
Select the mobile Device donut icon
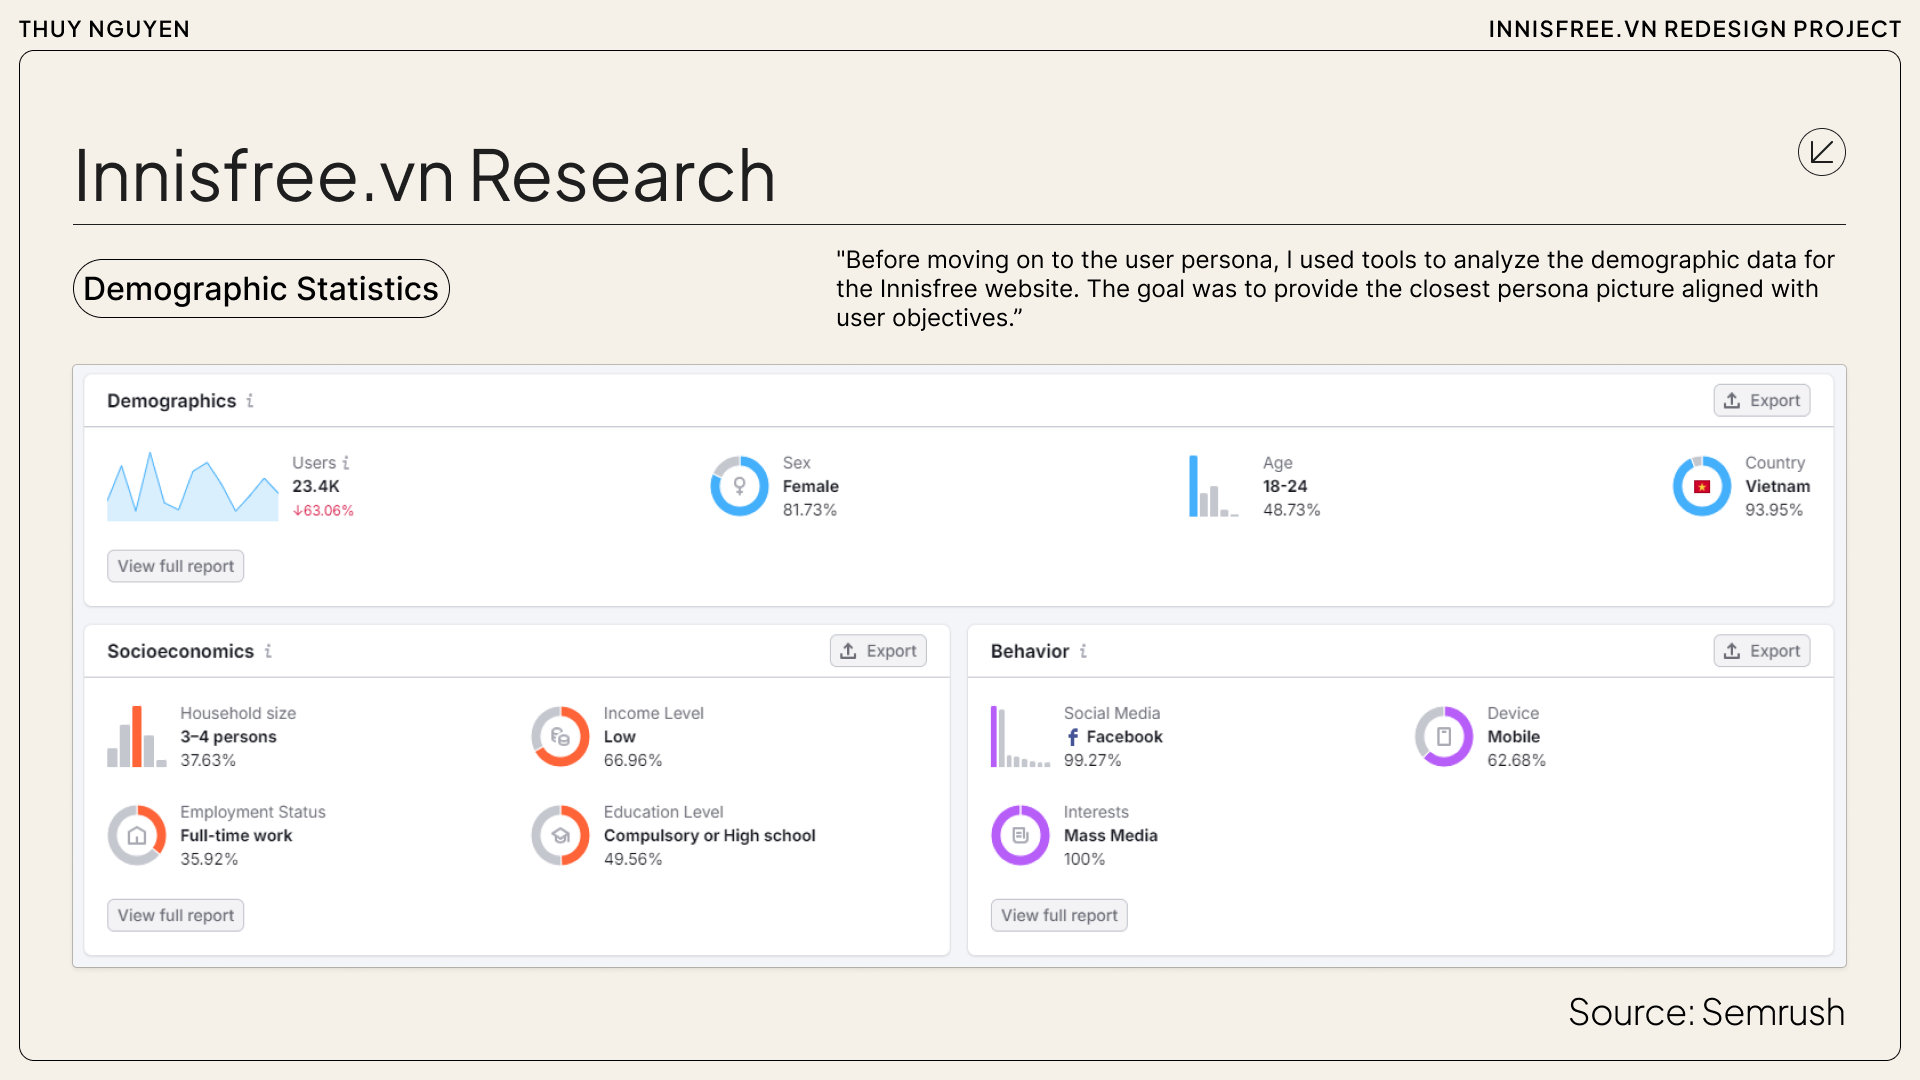(1444, 737)
